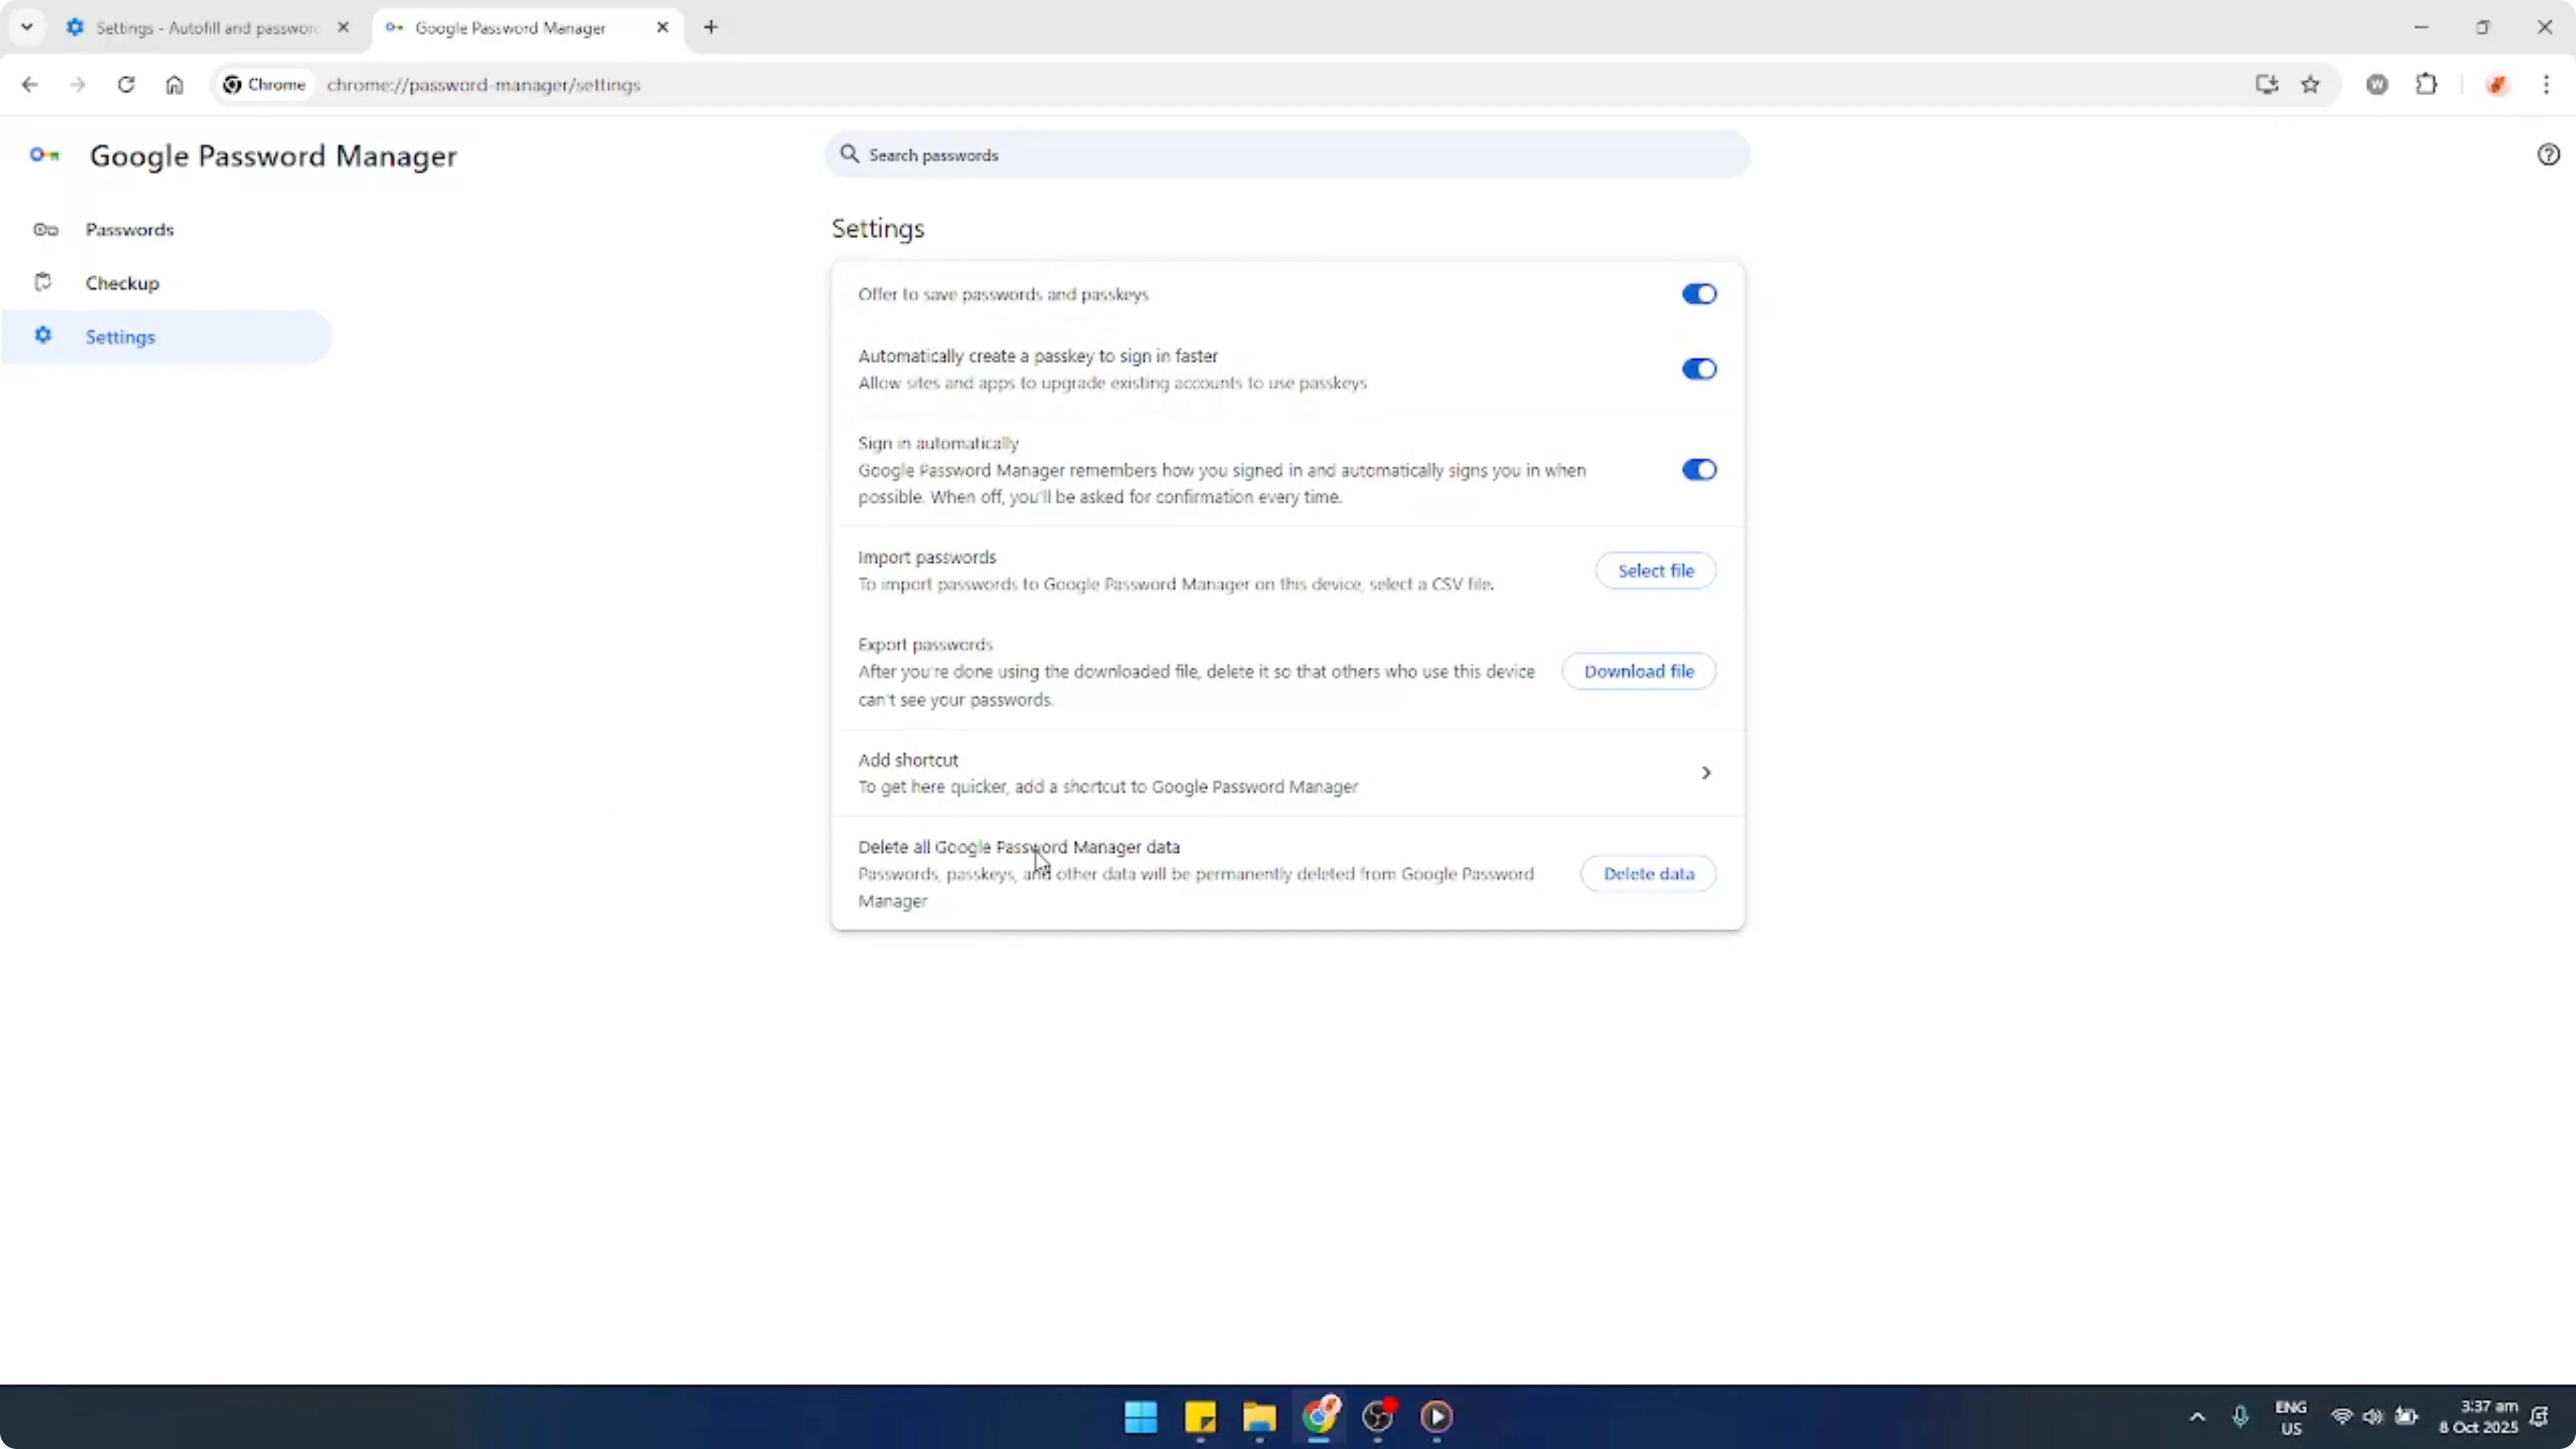Go forward in browser history

tap(78, 85)
